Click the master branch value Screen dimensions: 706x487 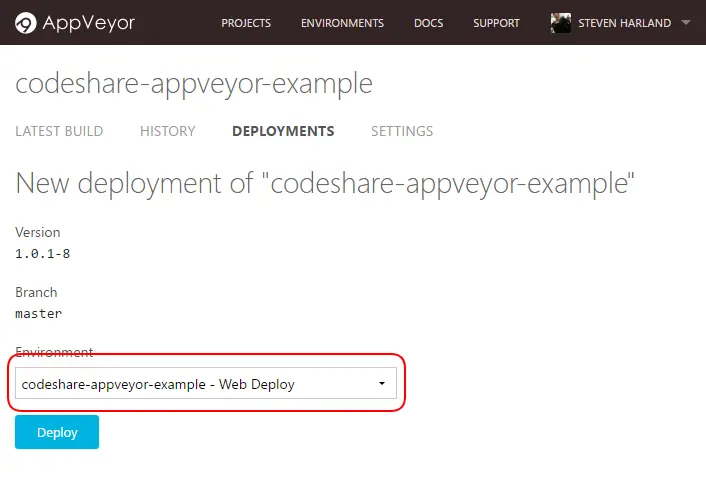pyautogui.click(x=39, y=314)
